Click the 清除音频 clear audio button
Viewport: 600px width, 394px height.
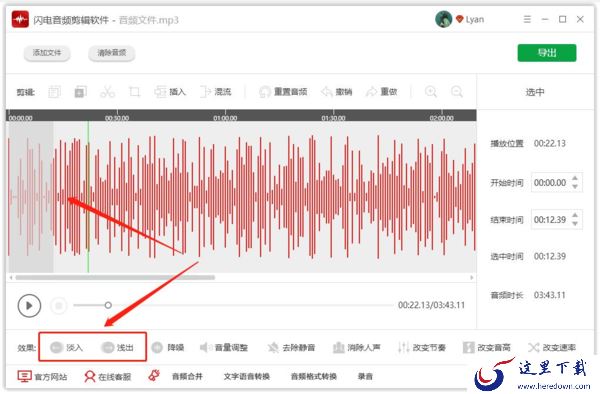click(x=111, y=53)
